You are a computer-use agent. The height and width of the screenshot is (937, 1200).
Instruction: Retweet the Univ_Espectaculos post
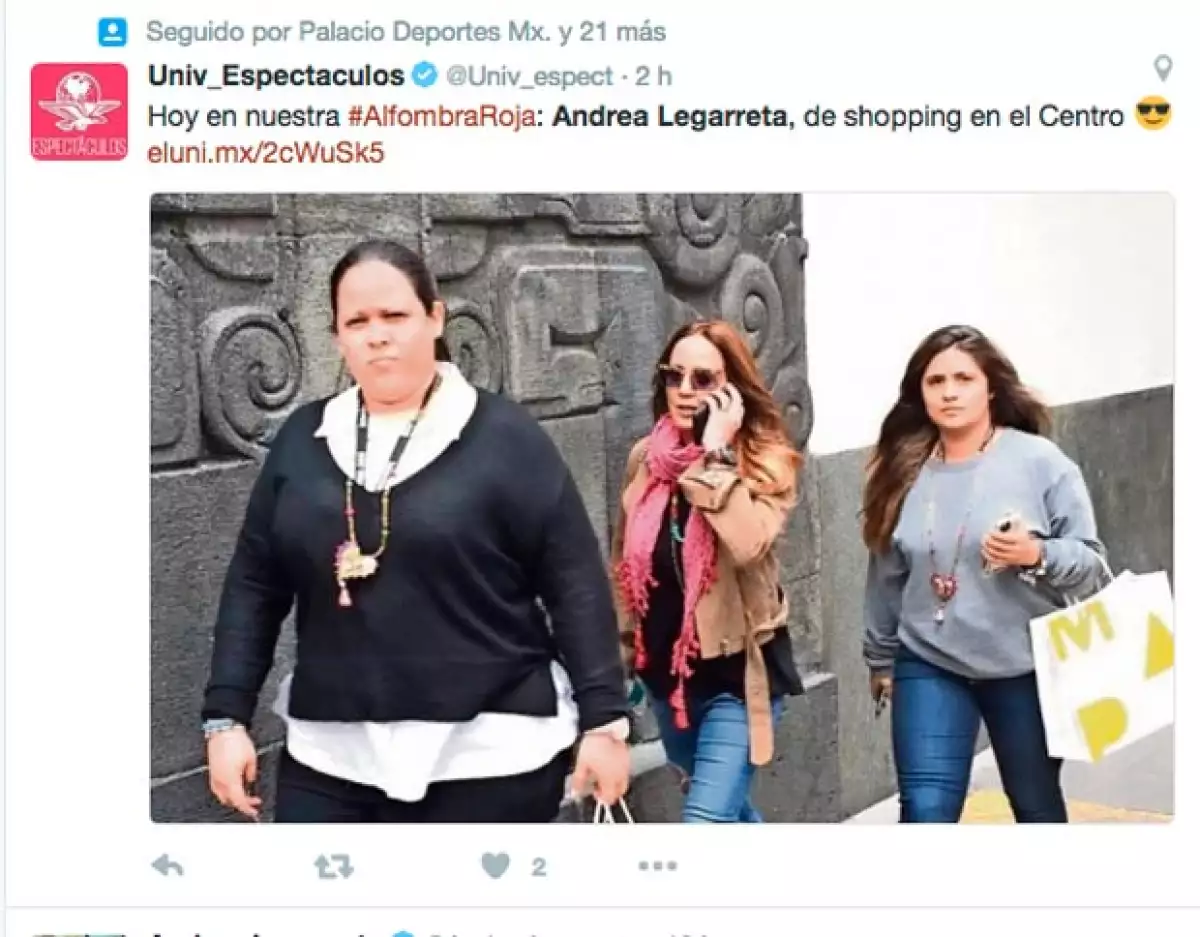coord(333,866)
